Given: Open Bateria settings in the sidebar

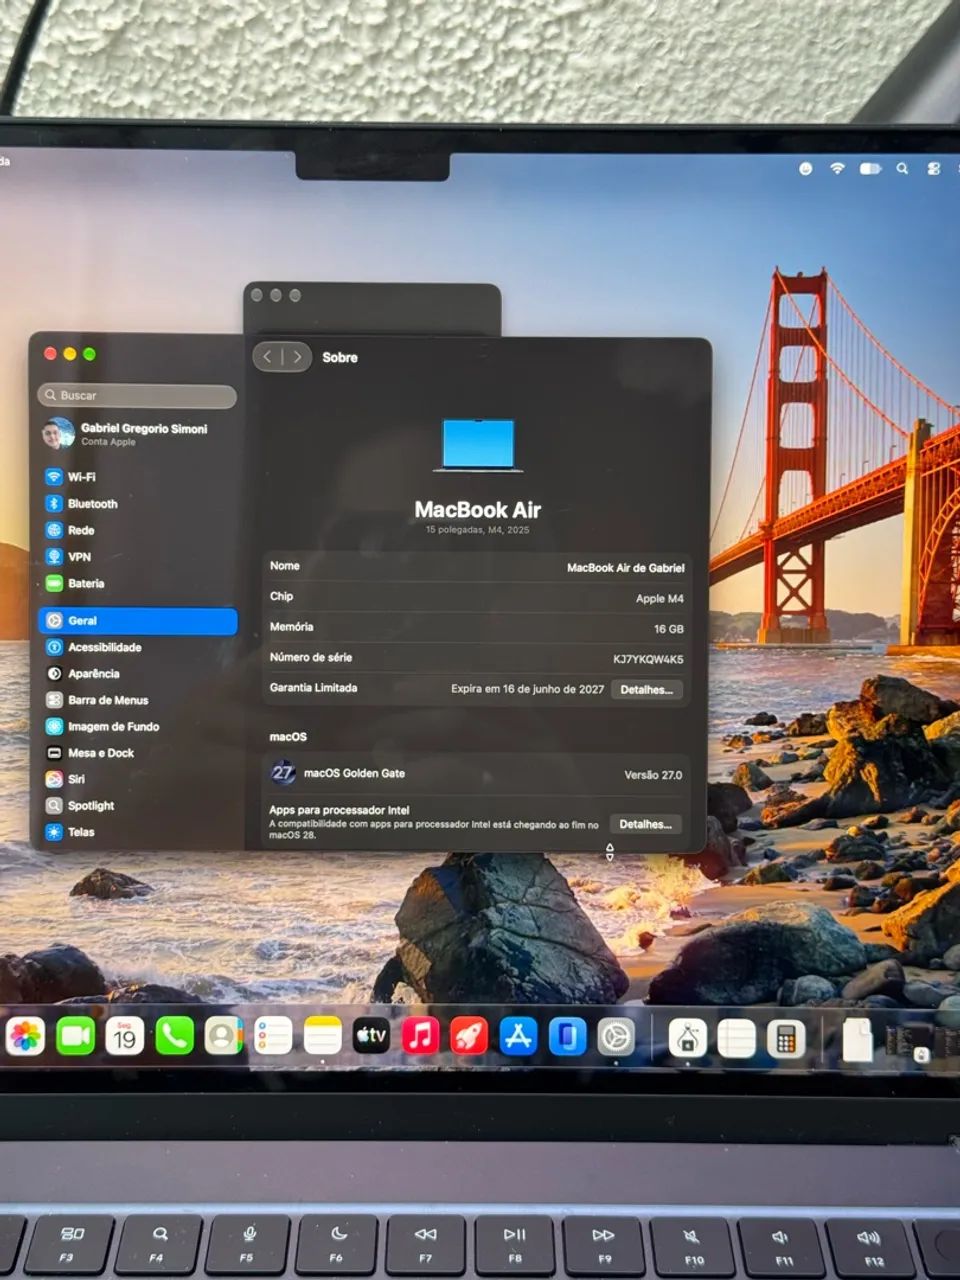Looking at the screenshot, I should 74,583.
